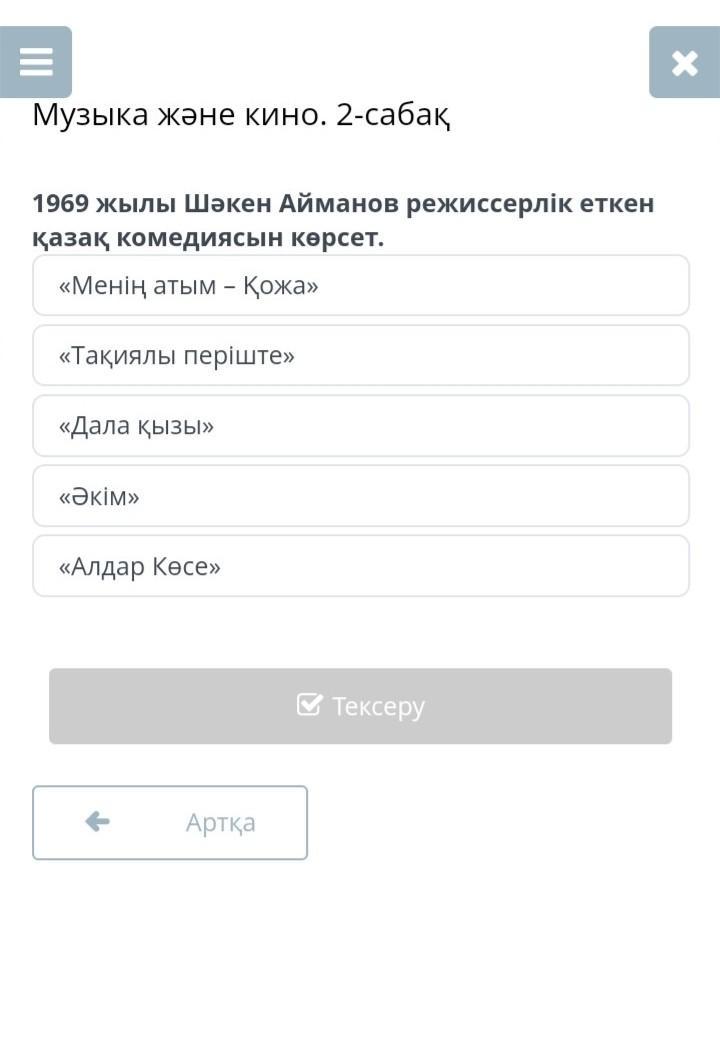Choose «Алдар Көсе» as the answer
The height and width of the screenshot is (1060, 720).
[x=360, y=566]
